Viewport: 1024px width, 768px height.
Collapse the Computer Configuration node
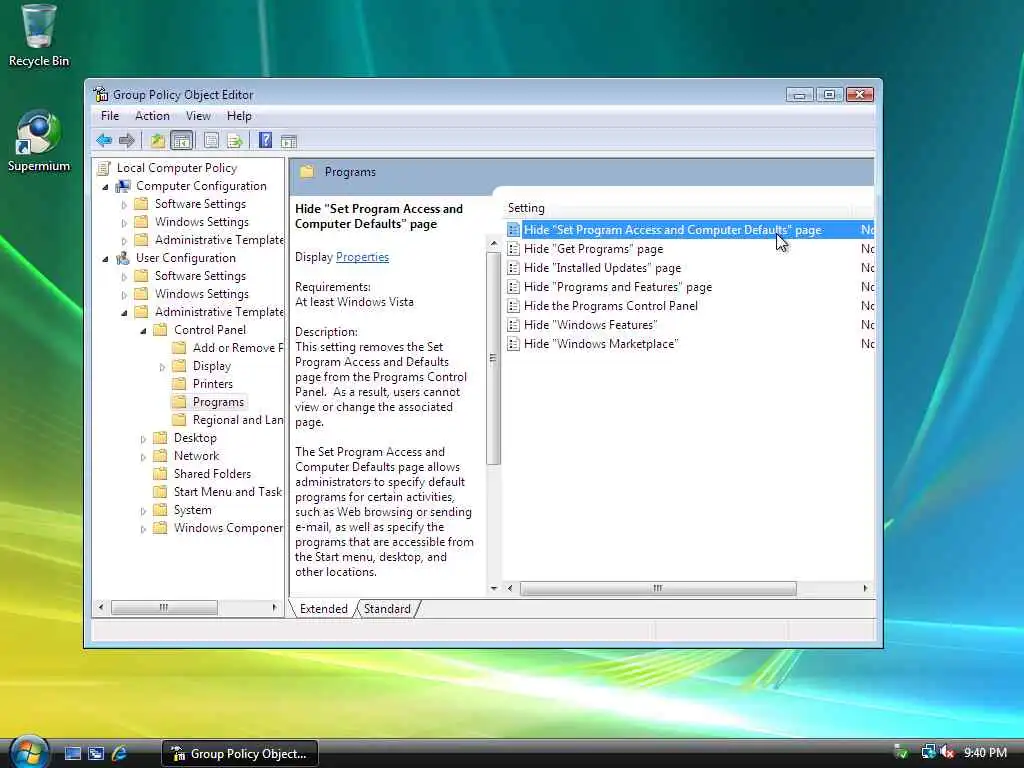pyautogui.click(x=105, y=187)
